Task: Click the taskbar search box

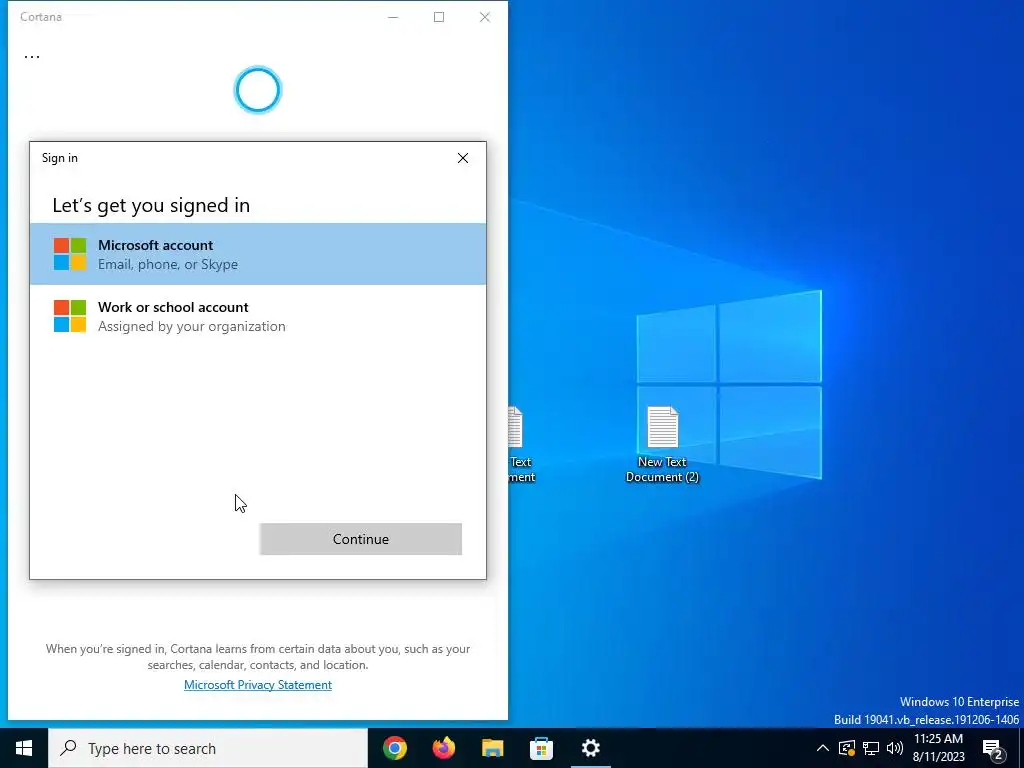Action: coord(208,748)
